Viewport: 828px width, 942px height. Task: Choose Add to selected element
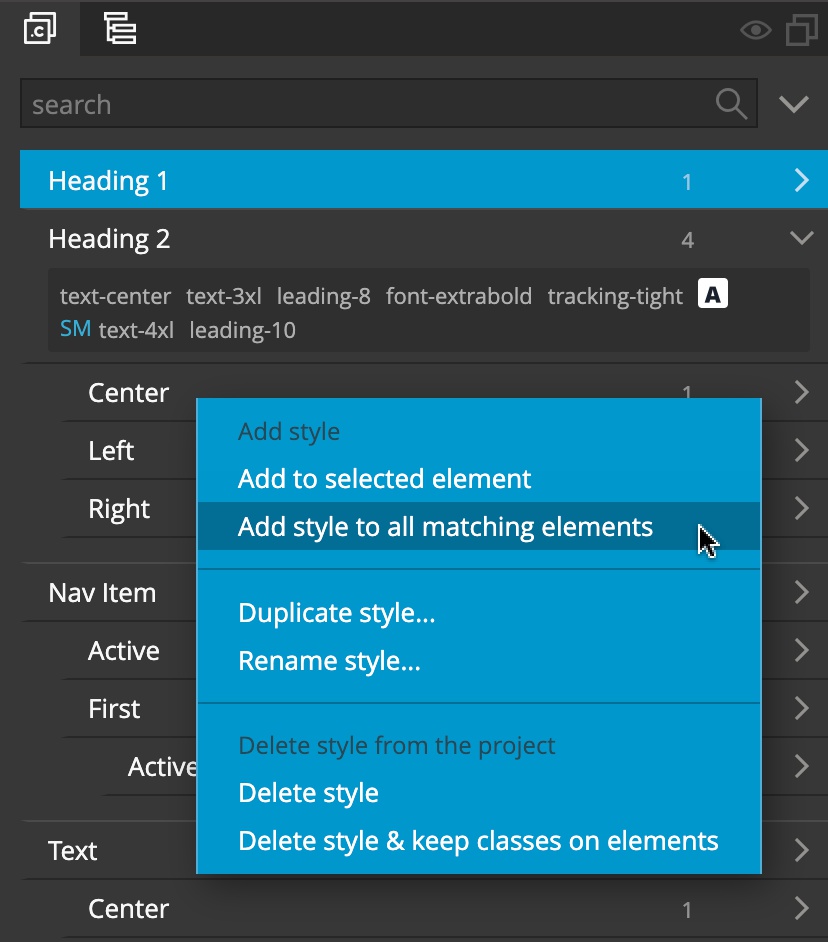point(384,479)
